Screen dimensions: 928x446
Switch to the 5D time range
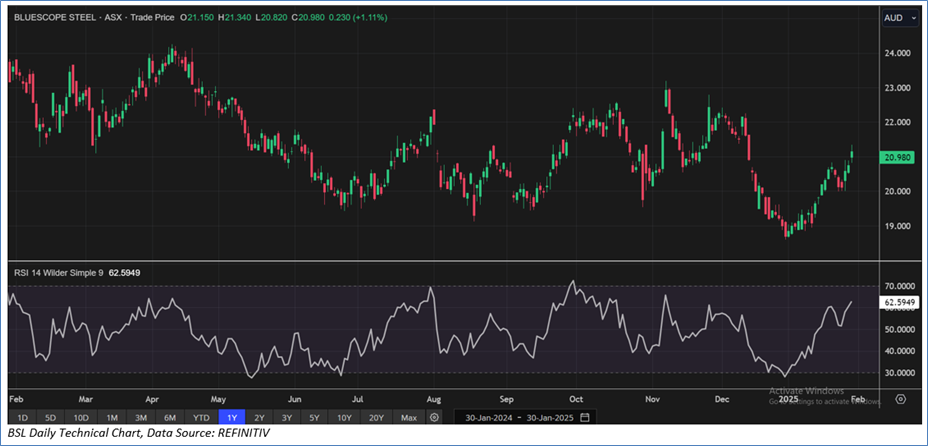(x=51, y=417)
